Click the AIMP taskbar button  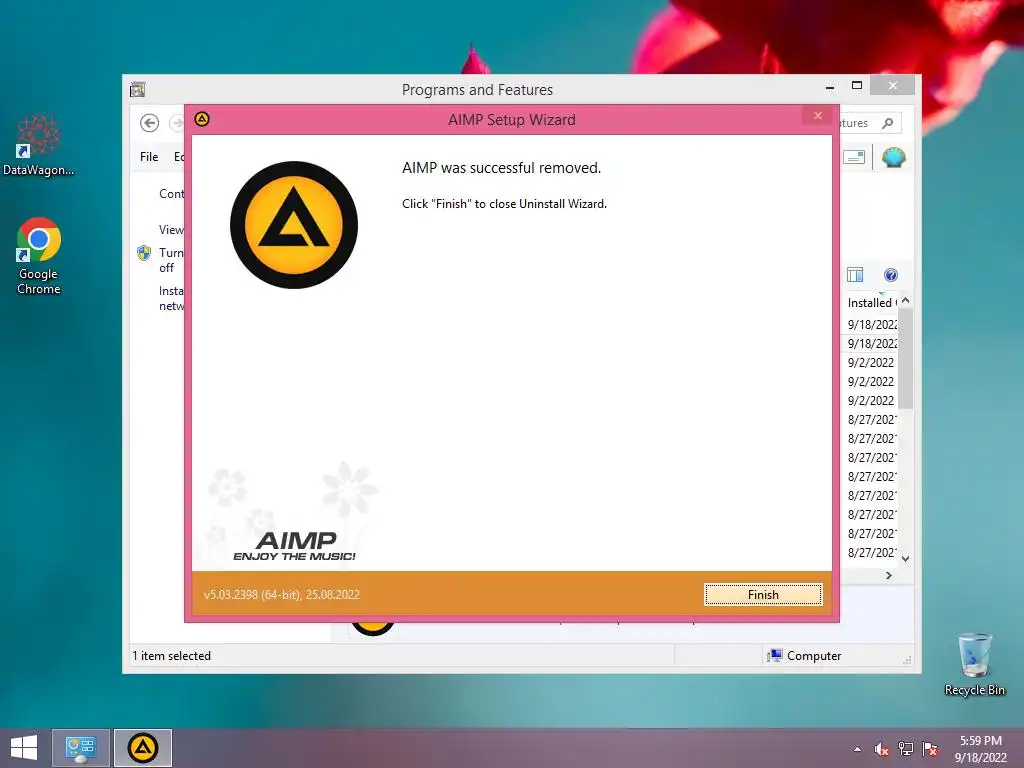point(143,748)
